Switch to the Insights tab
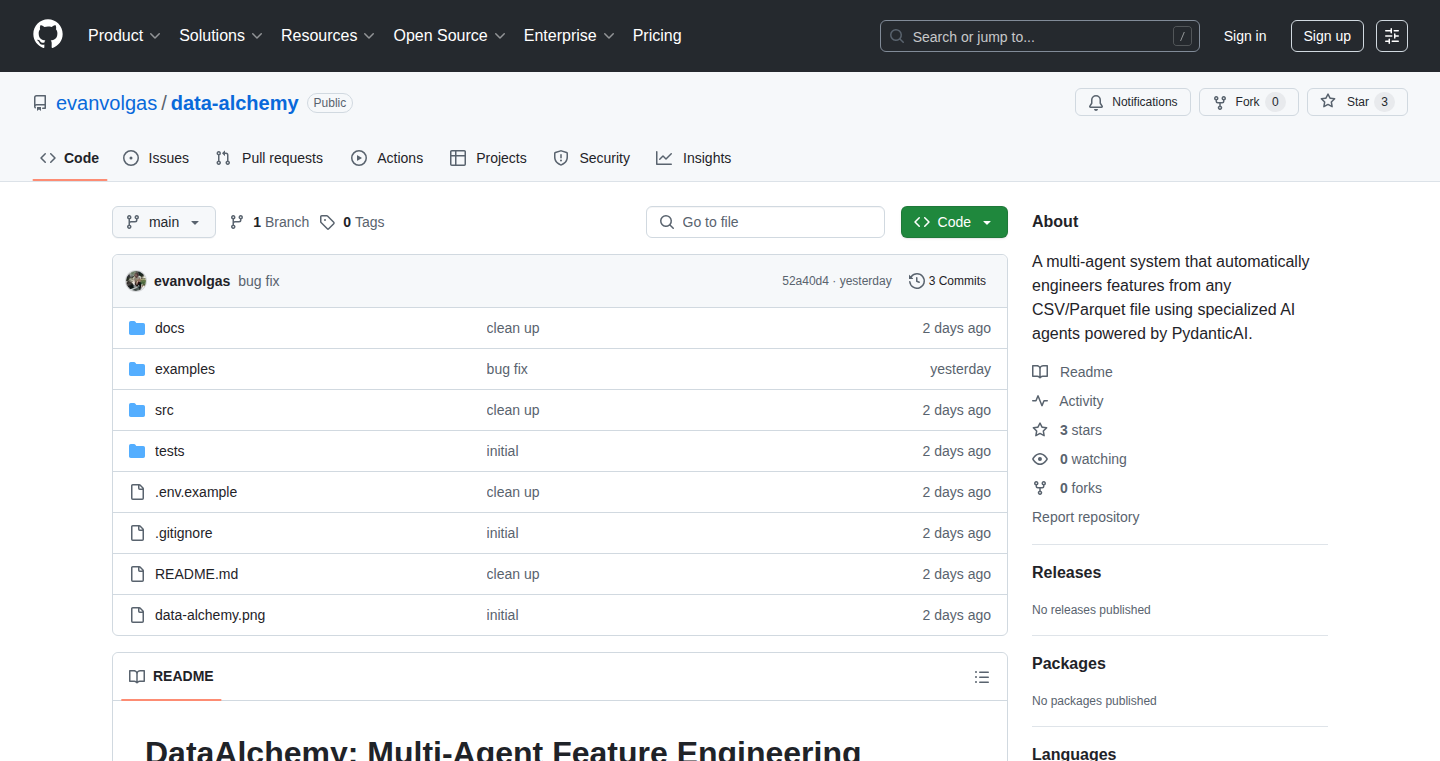1440x761 pixels. point(694,158)
